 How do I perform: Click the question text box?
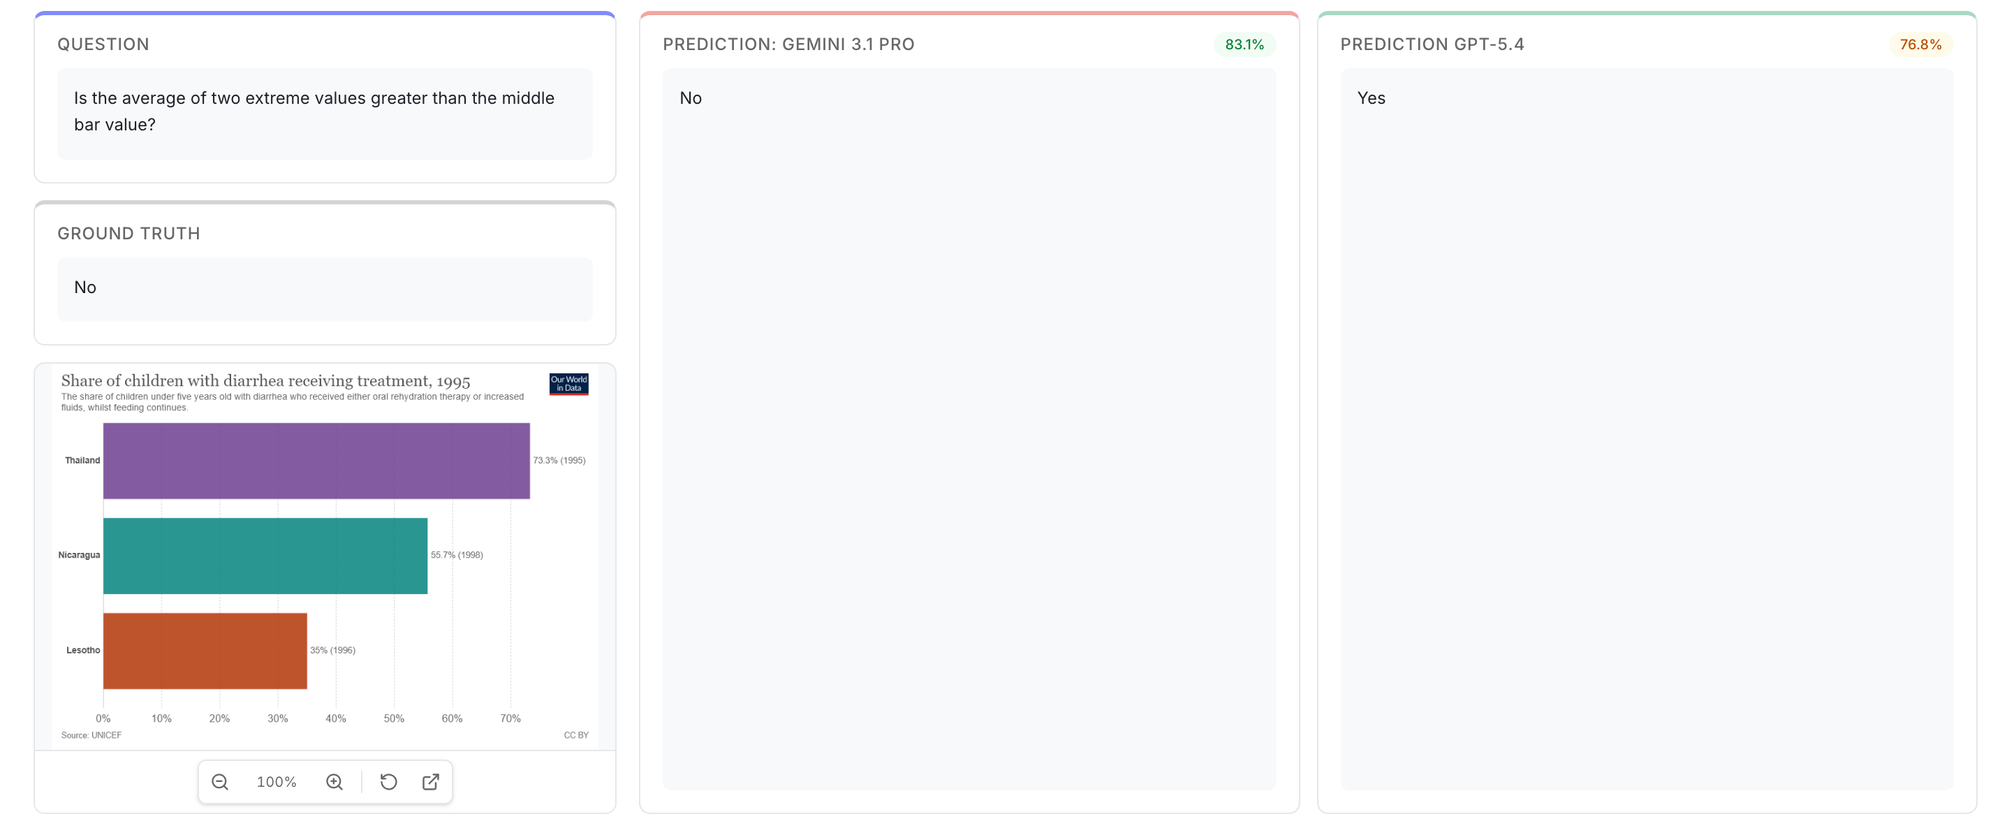[x=324, y=113]
